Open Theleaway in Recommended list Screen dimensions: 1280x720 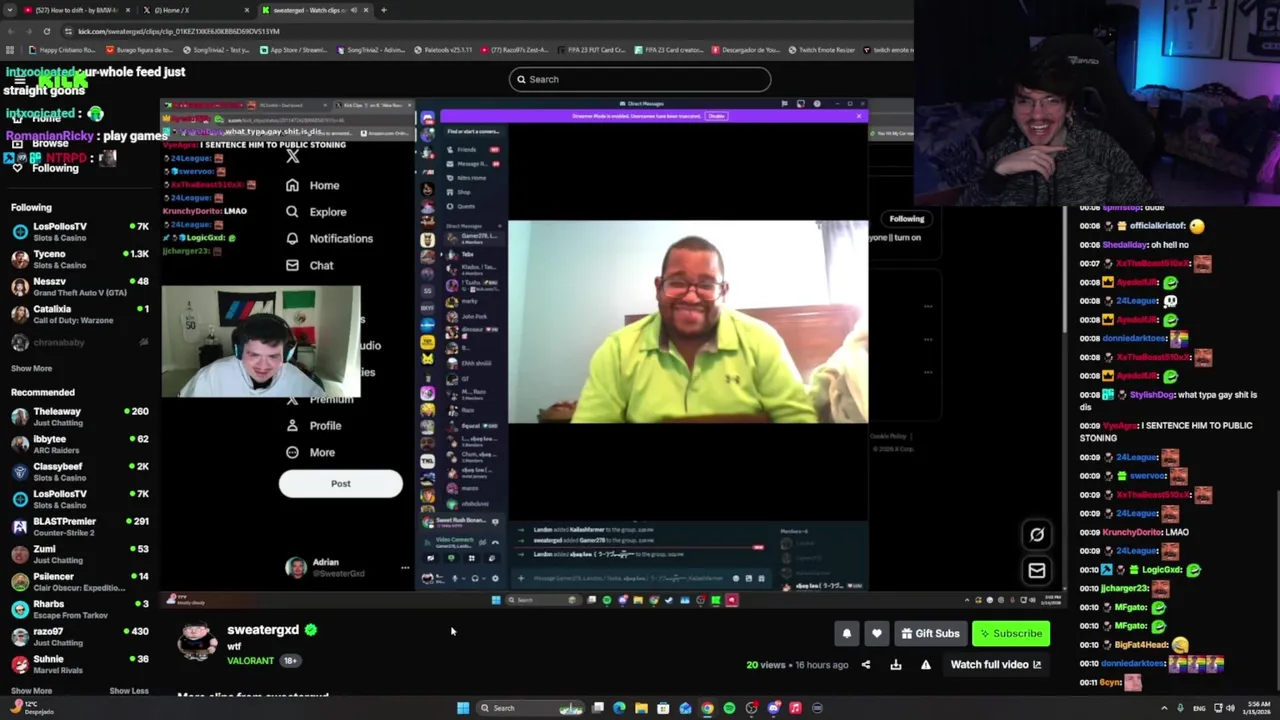coord(79,417)
